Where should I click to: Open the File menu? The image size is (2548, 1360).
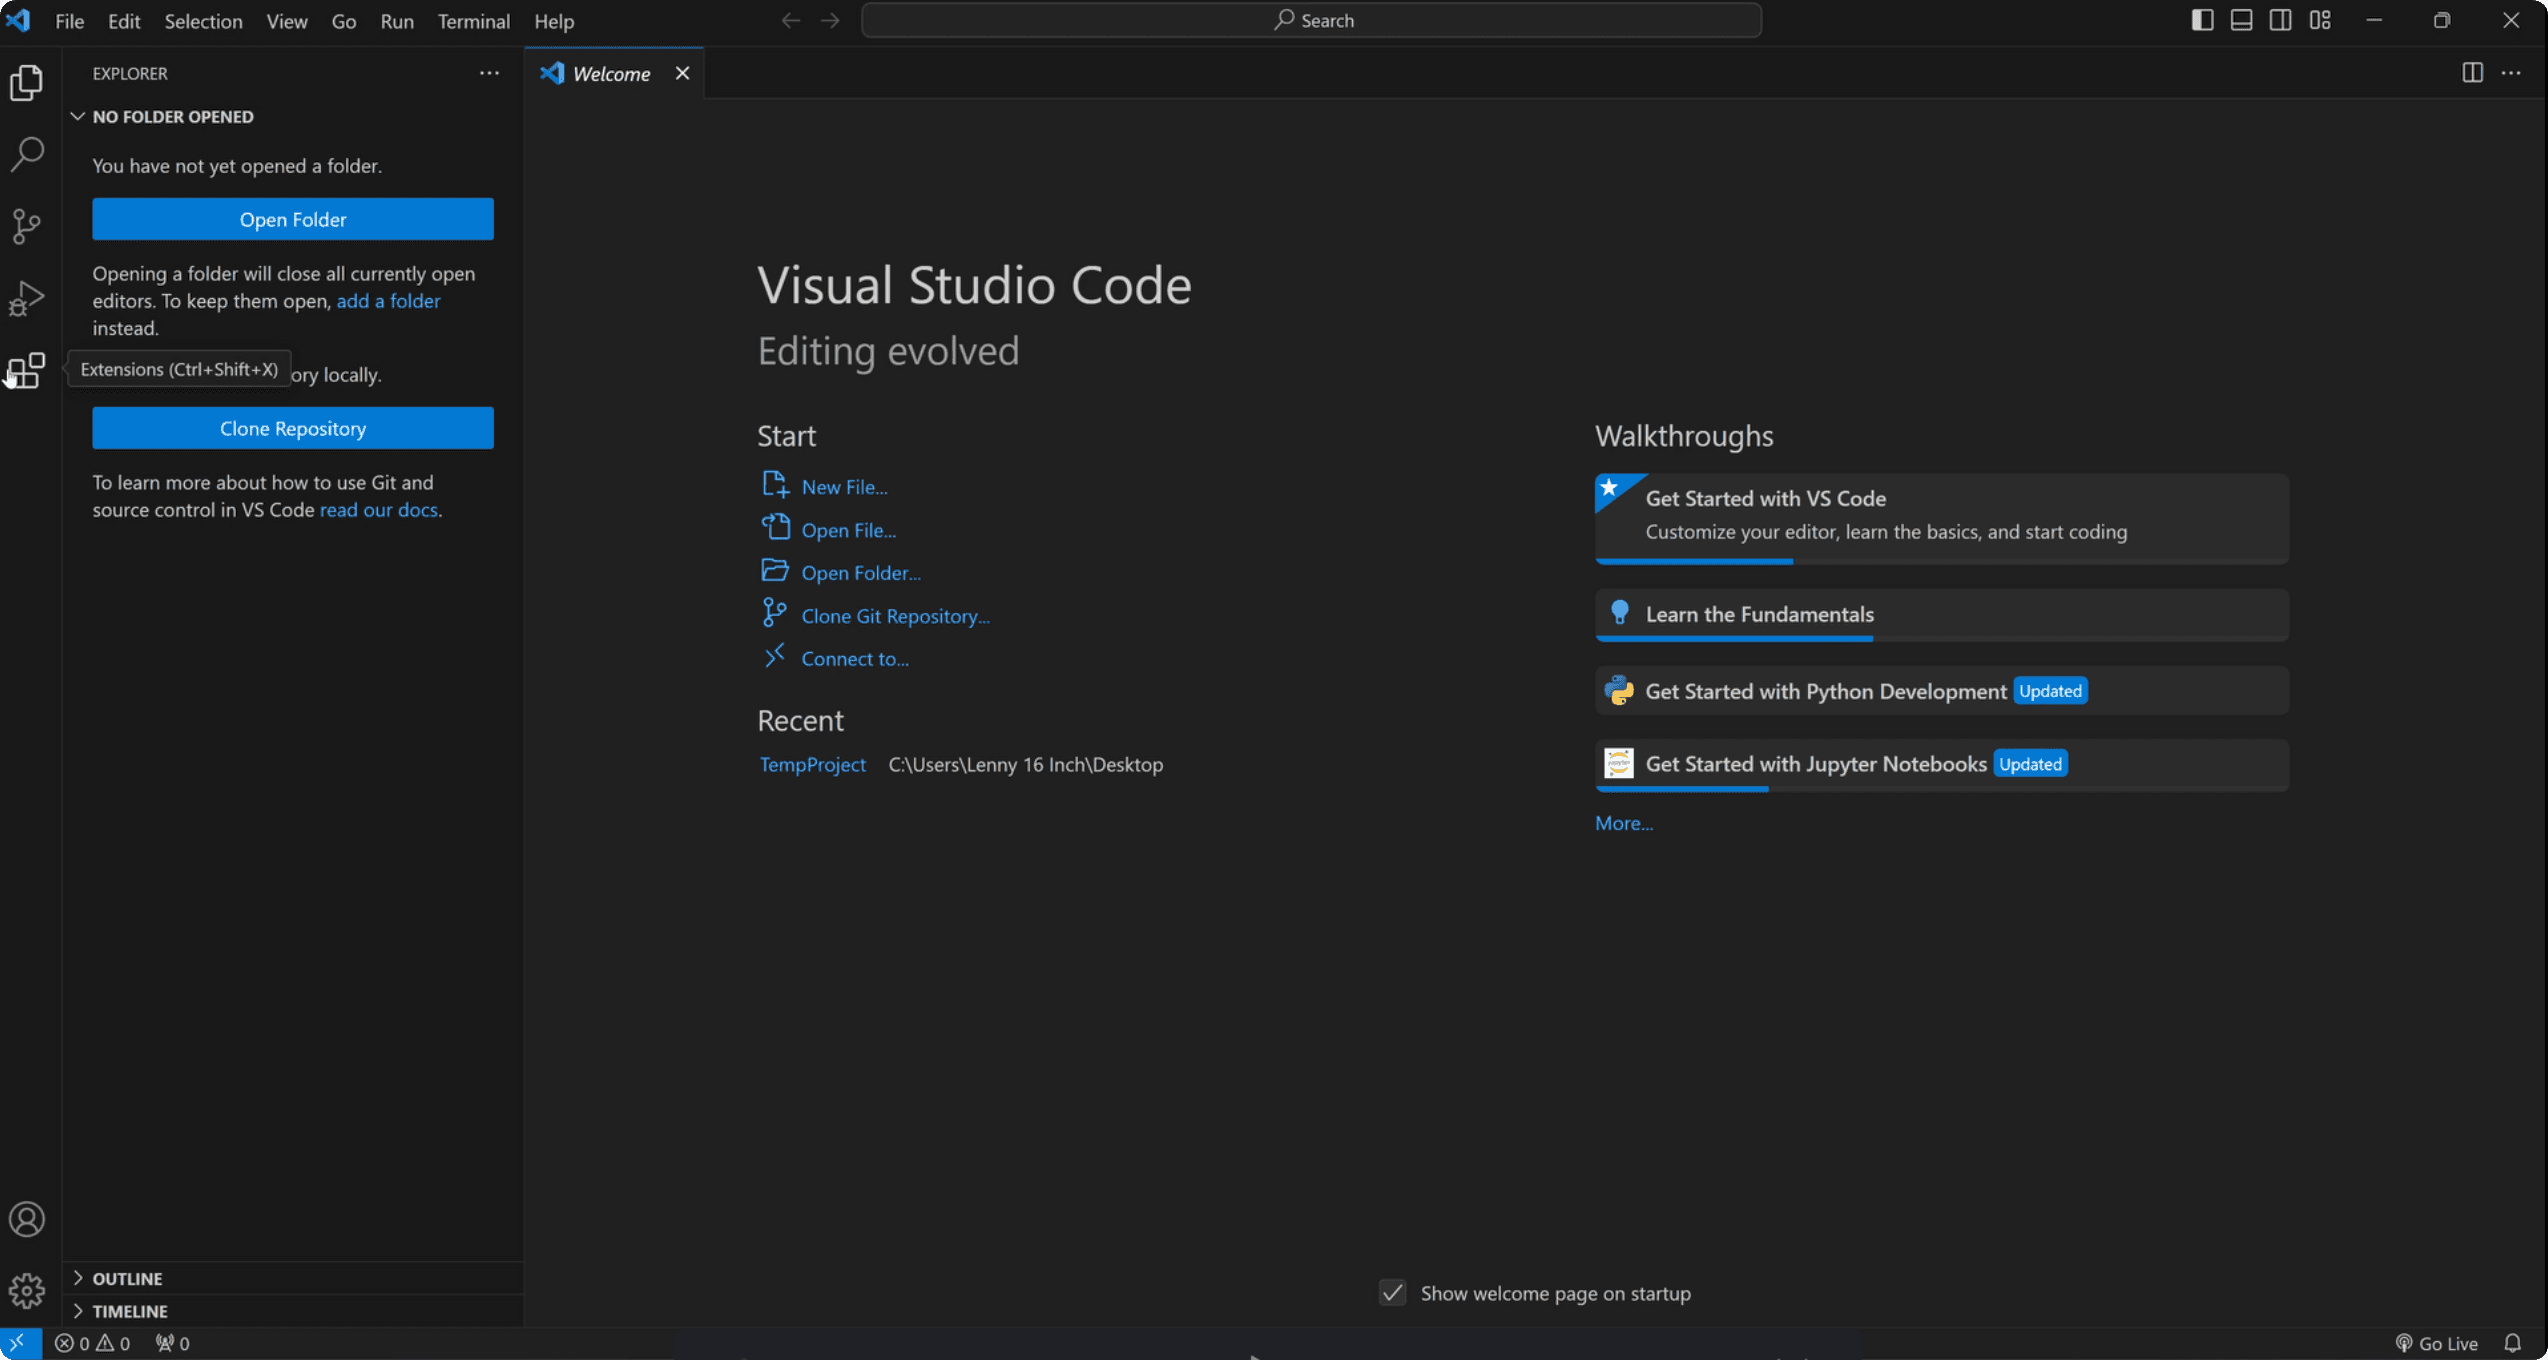[x=69, y=20]
